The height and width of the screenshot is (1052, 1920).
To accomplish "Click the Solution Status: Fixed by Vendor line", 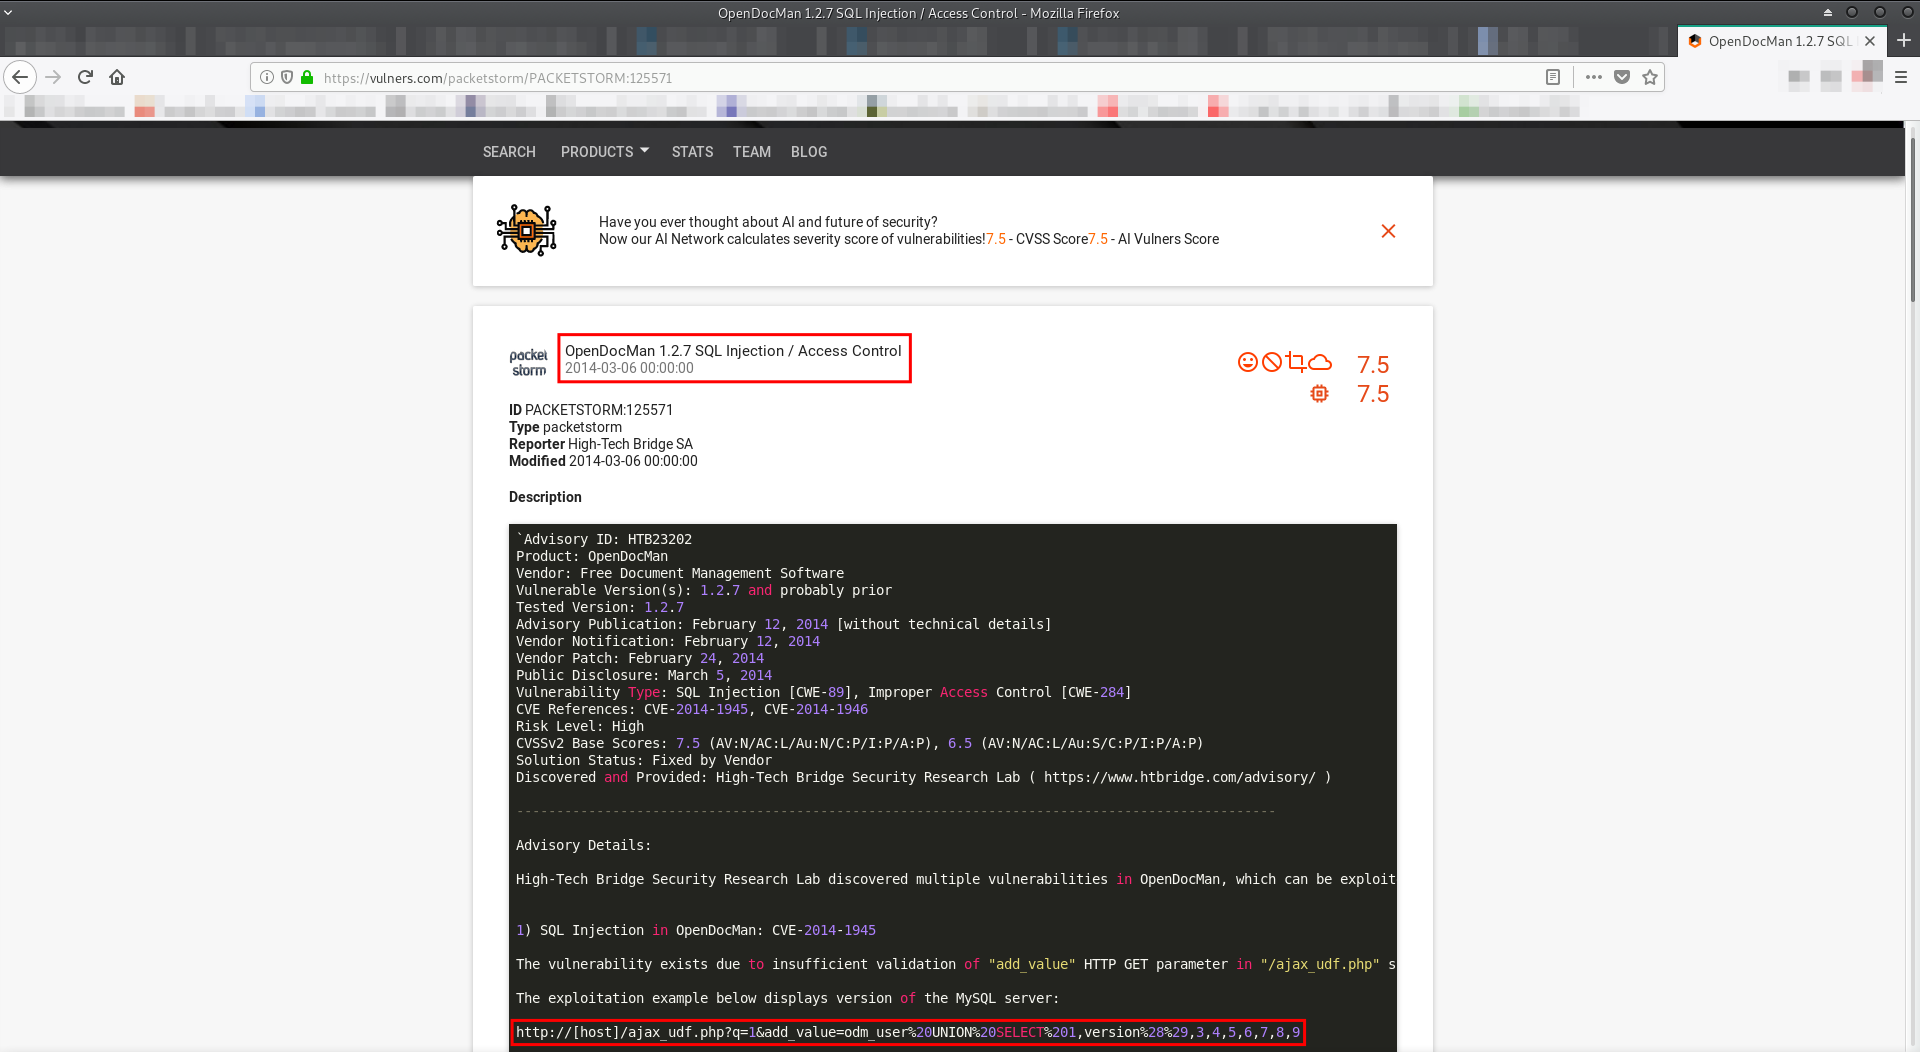I will [x=644, y=760].
